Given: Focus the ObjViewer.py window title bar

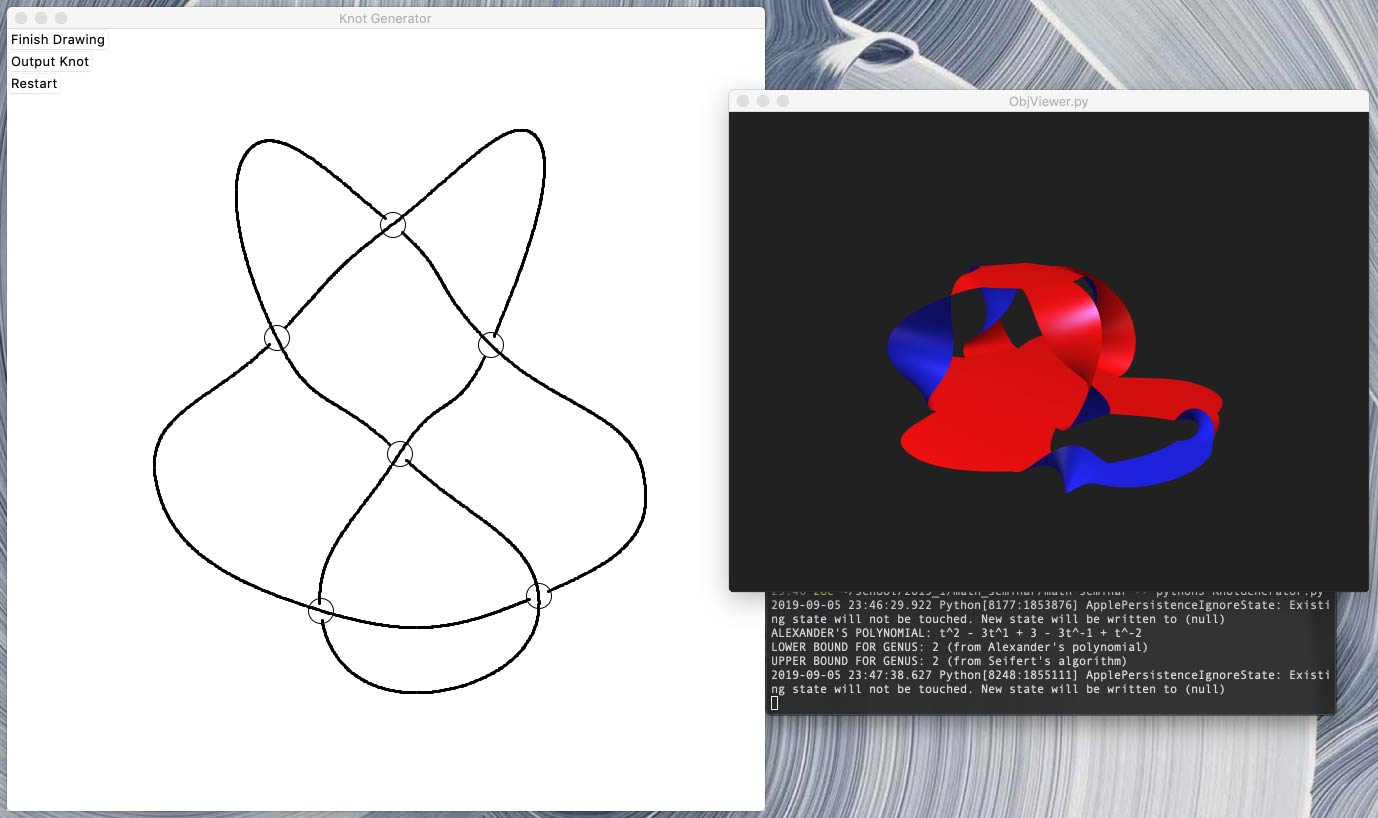Looking at the screenshot, I should [1048, 101].
